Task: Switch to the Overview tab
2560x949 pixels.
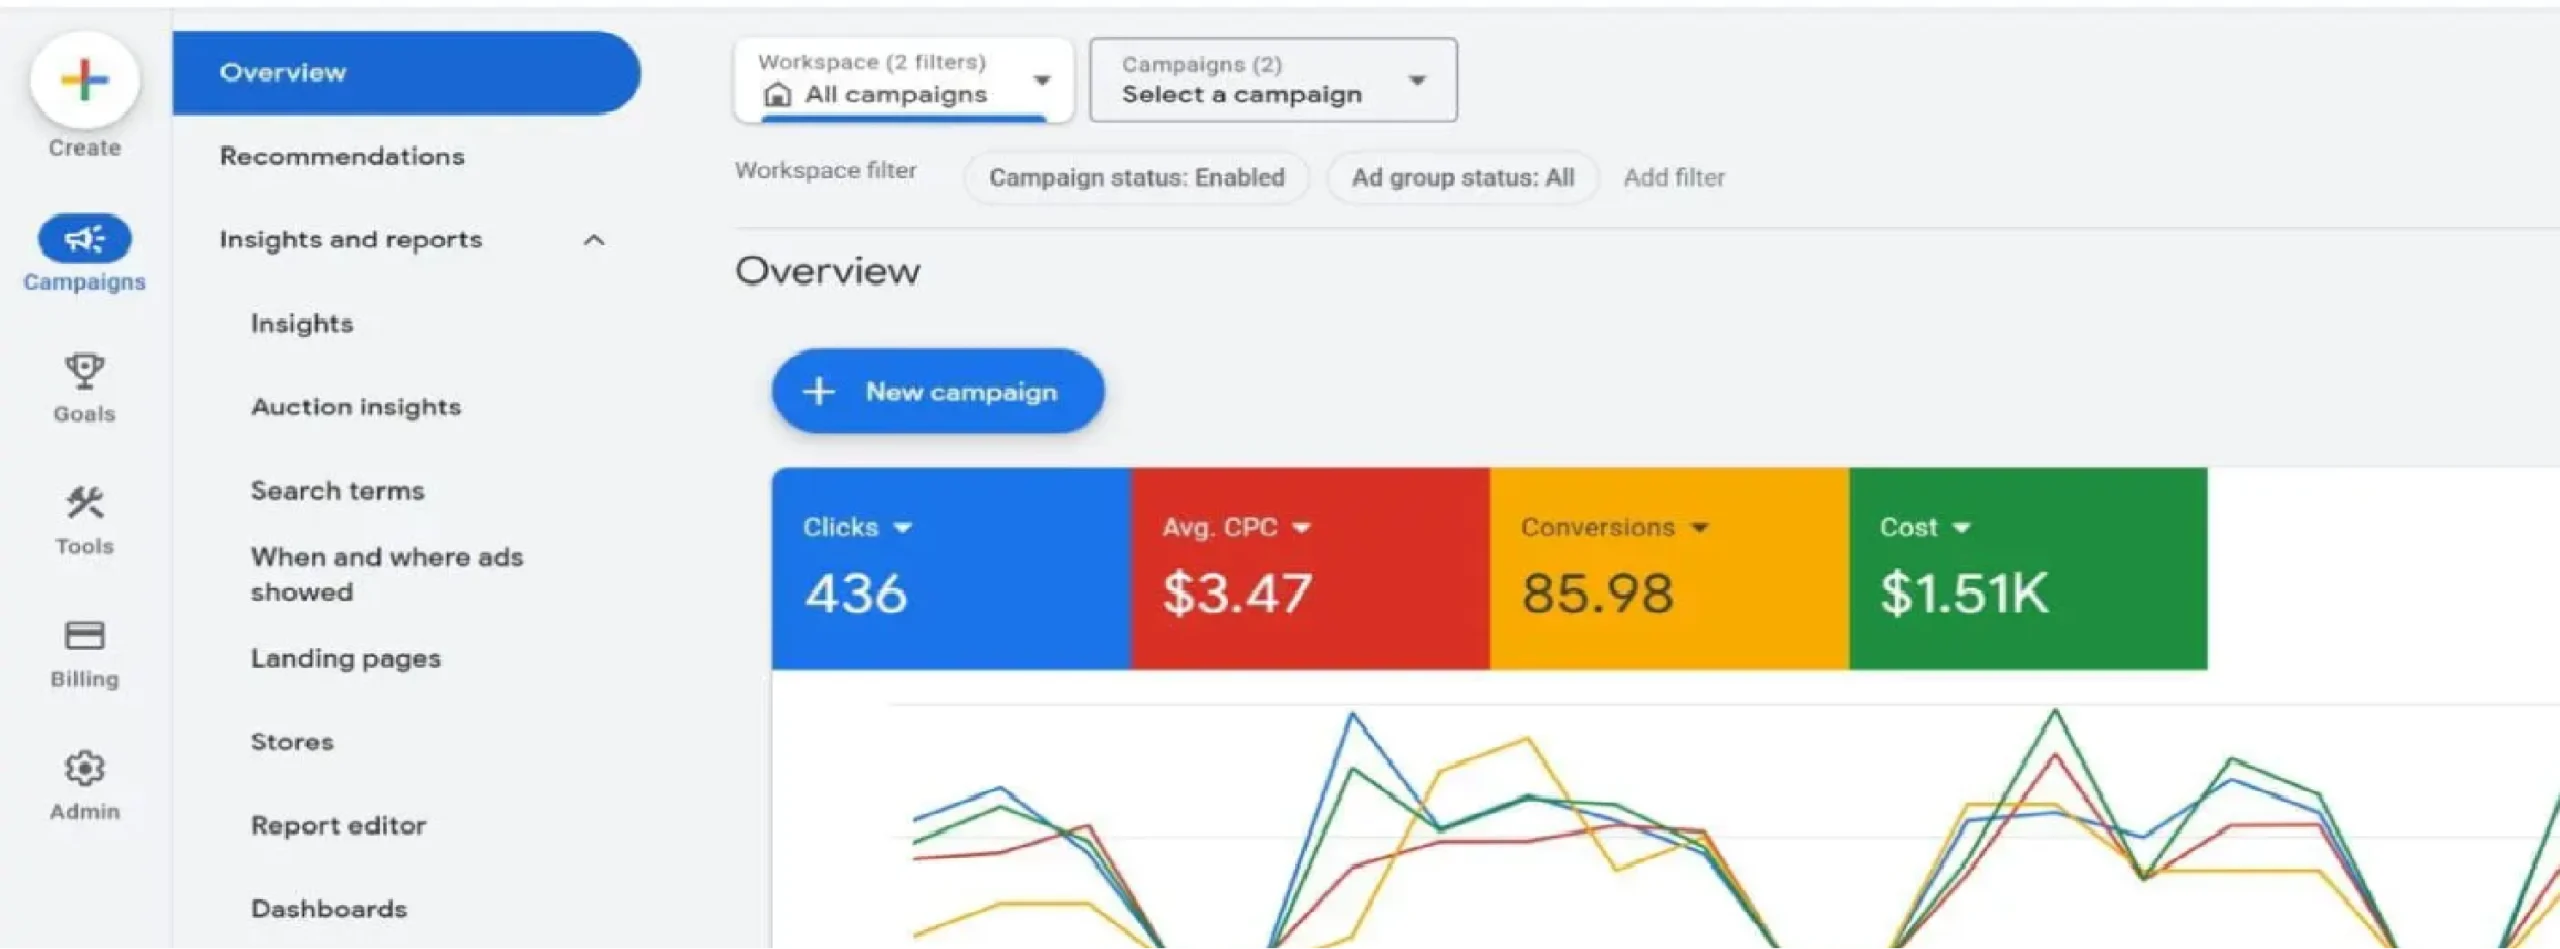Action: point(283,71)
